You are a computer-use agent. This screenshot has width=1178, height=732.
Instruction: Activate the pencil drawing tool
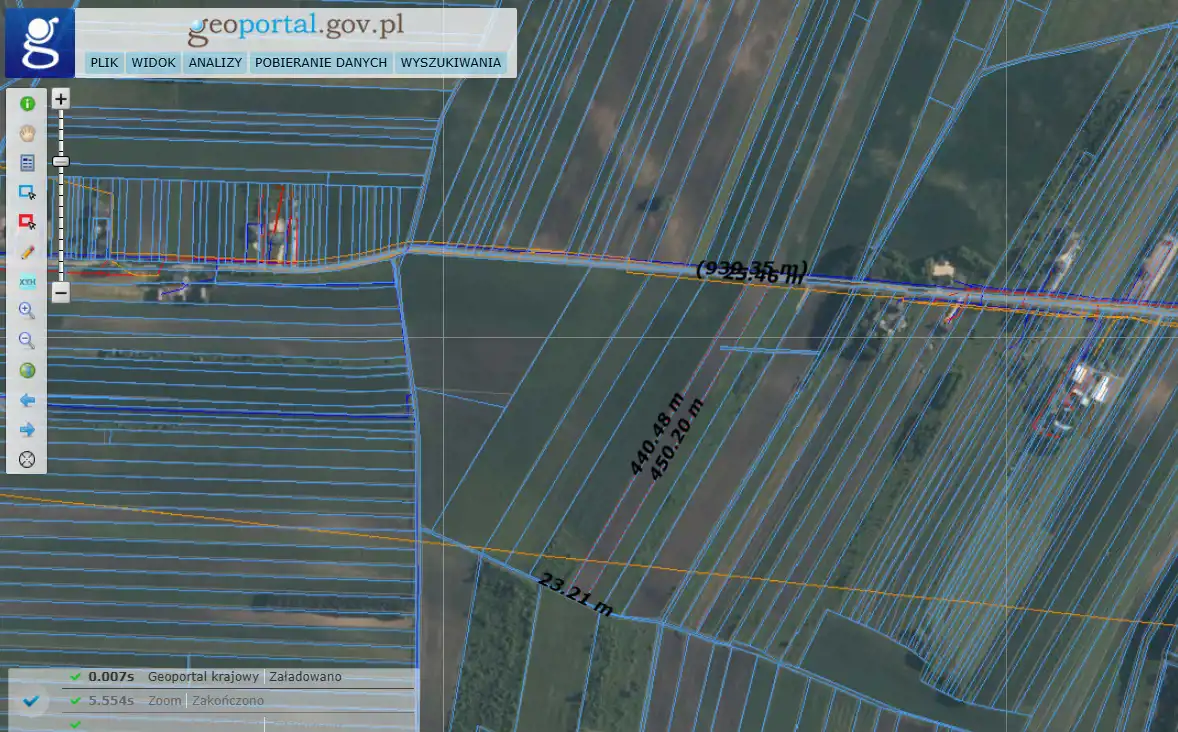(x=27, y=252)
